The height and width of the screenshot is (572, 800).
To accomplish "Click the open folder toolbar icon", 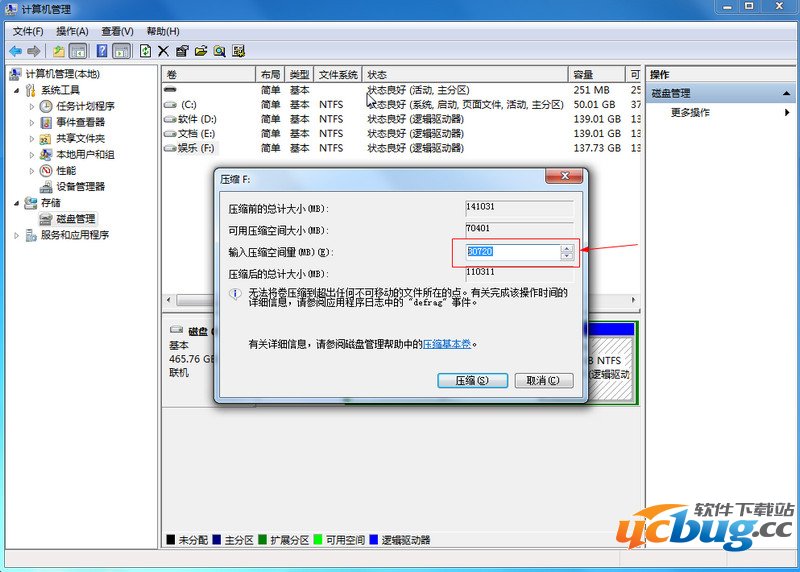I will tap(201, 50).
